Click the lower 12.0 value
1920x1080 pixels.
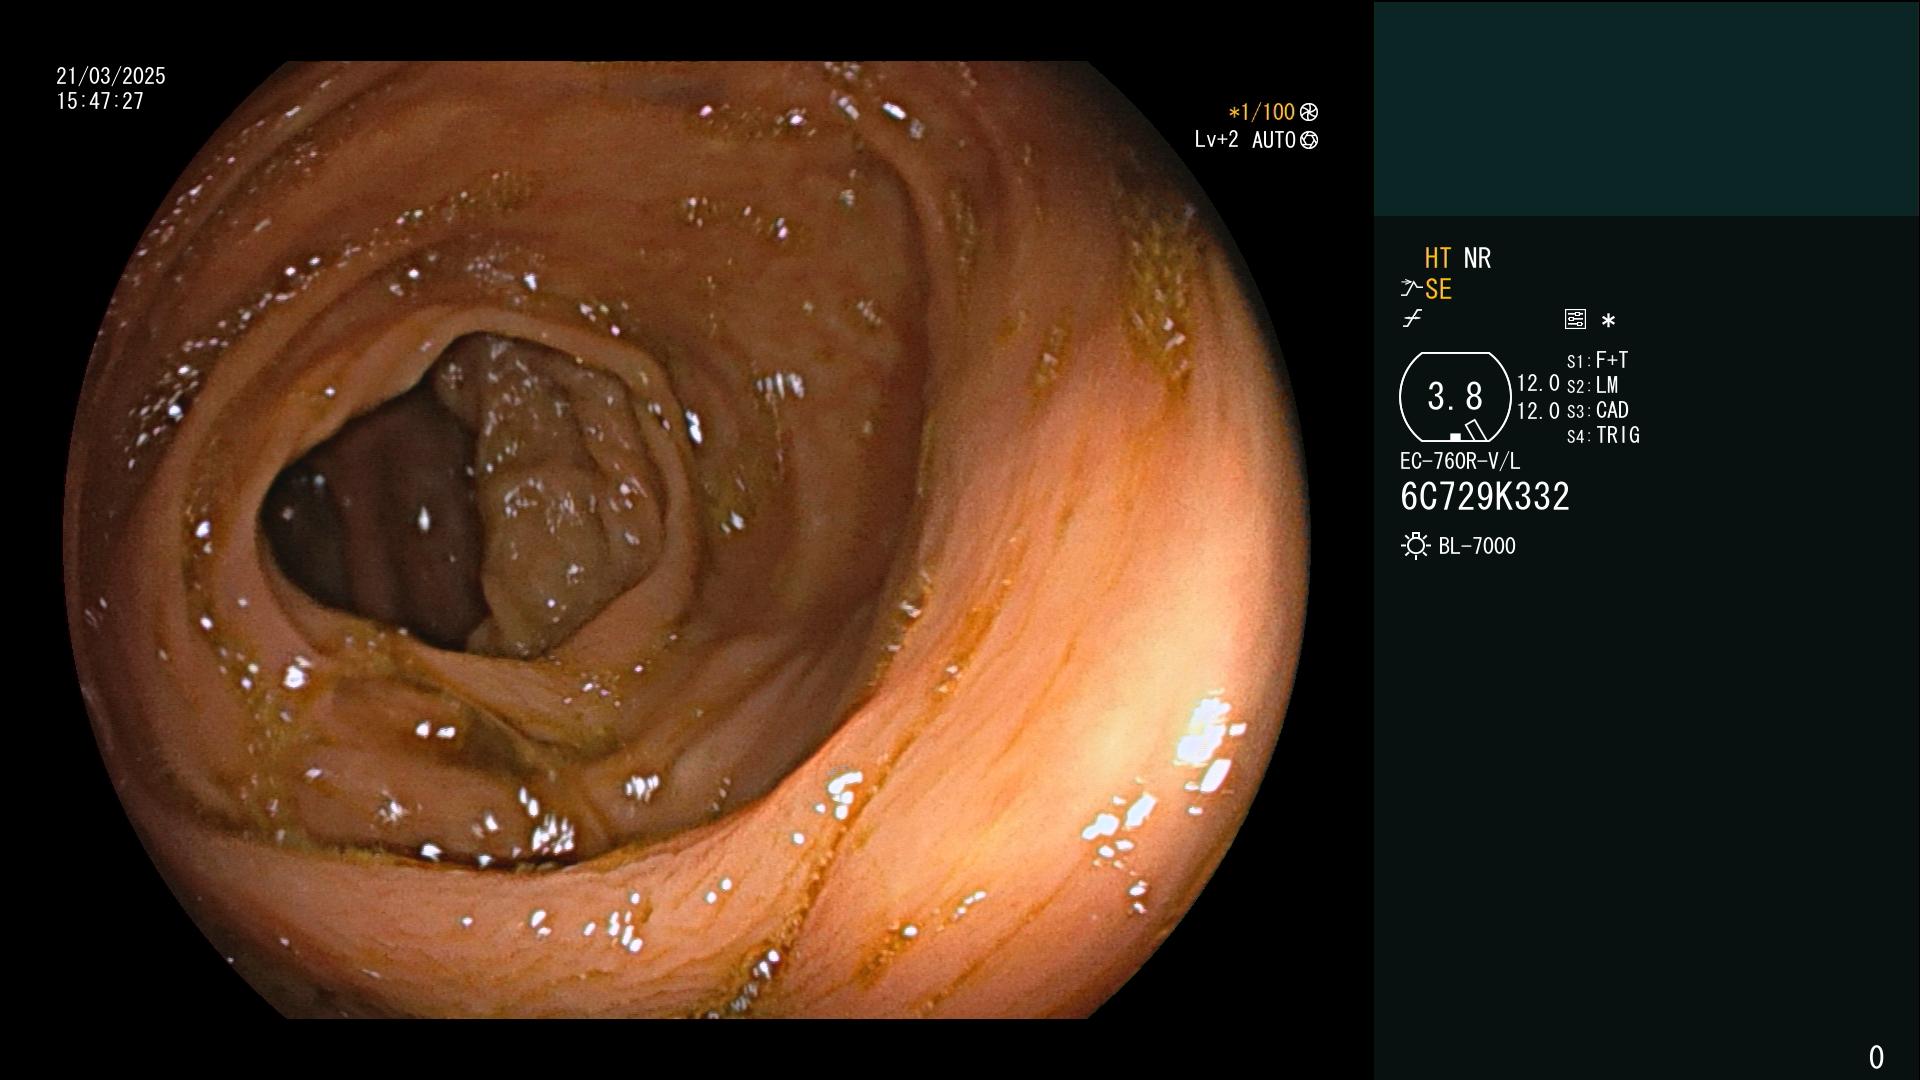tap(1538, 411)
